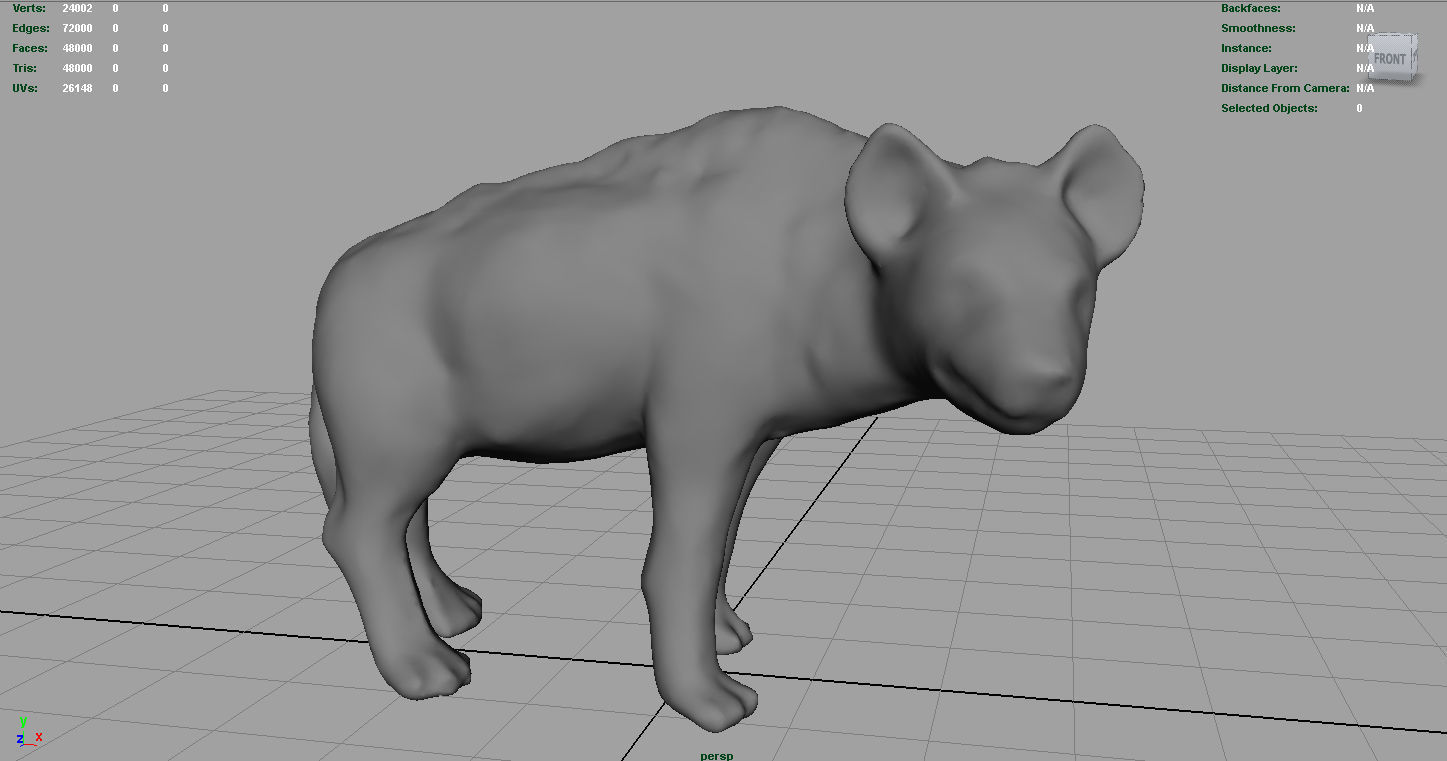This screenshot has width=1447, height=761.
Task: Click the 'Display Layer:' label
Action: (1259, 68)
